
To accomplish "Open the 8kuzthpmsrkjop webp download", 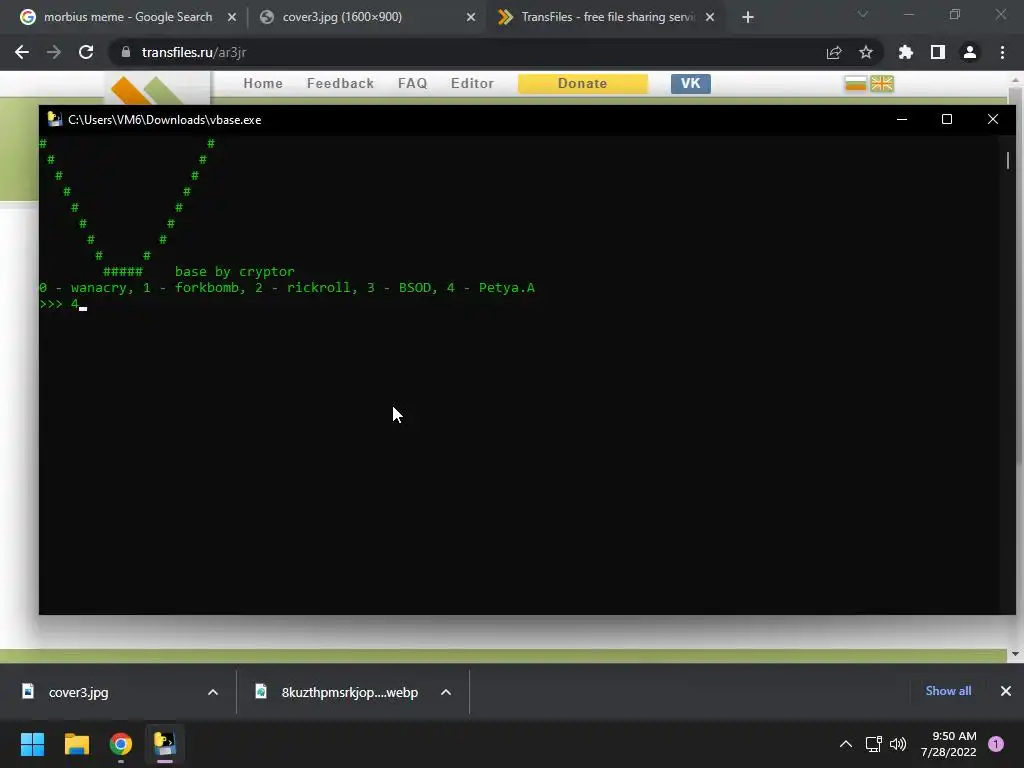I will tap(349, 692).
